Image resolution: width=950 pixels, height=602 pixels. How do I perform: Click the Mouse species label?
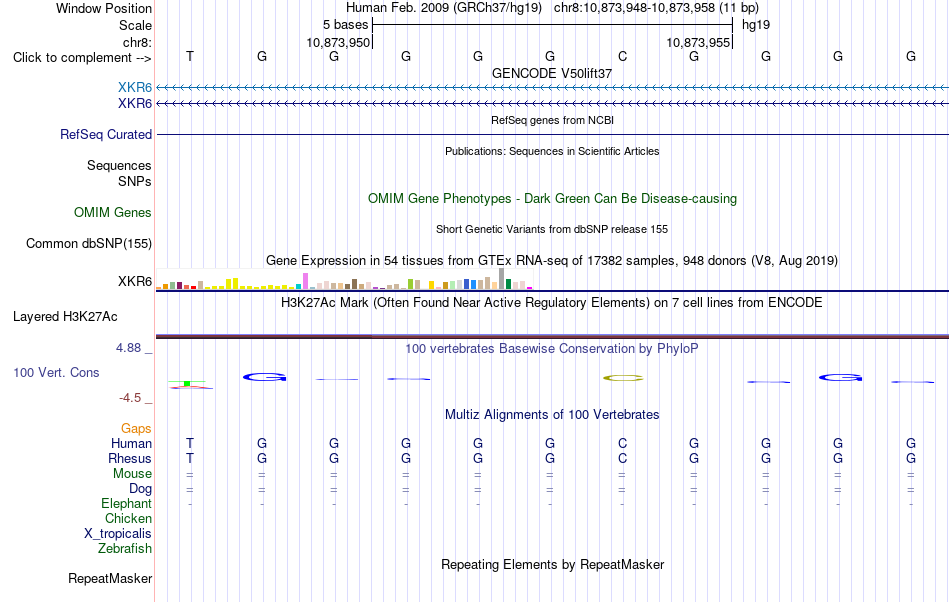[x=133, y=474]
